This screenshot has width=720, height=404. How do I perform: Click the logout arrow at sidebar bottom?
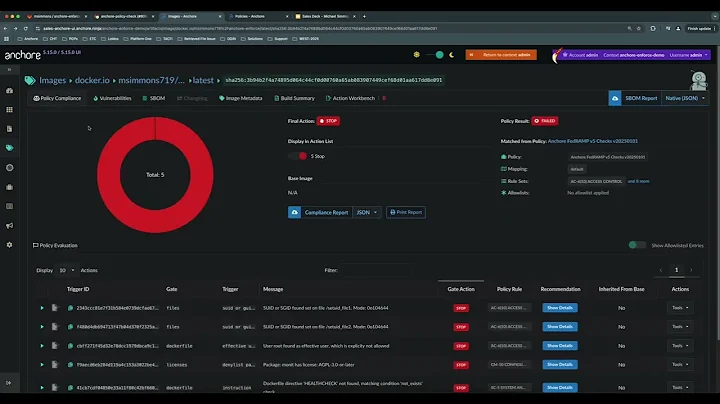coord(9,383)
